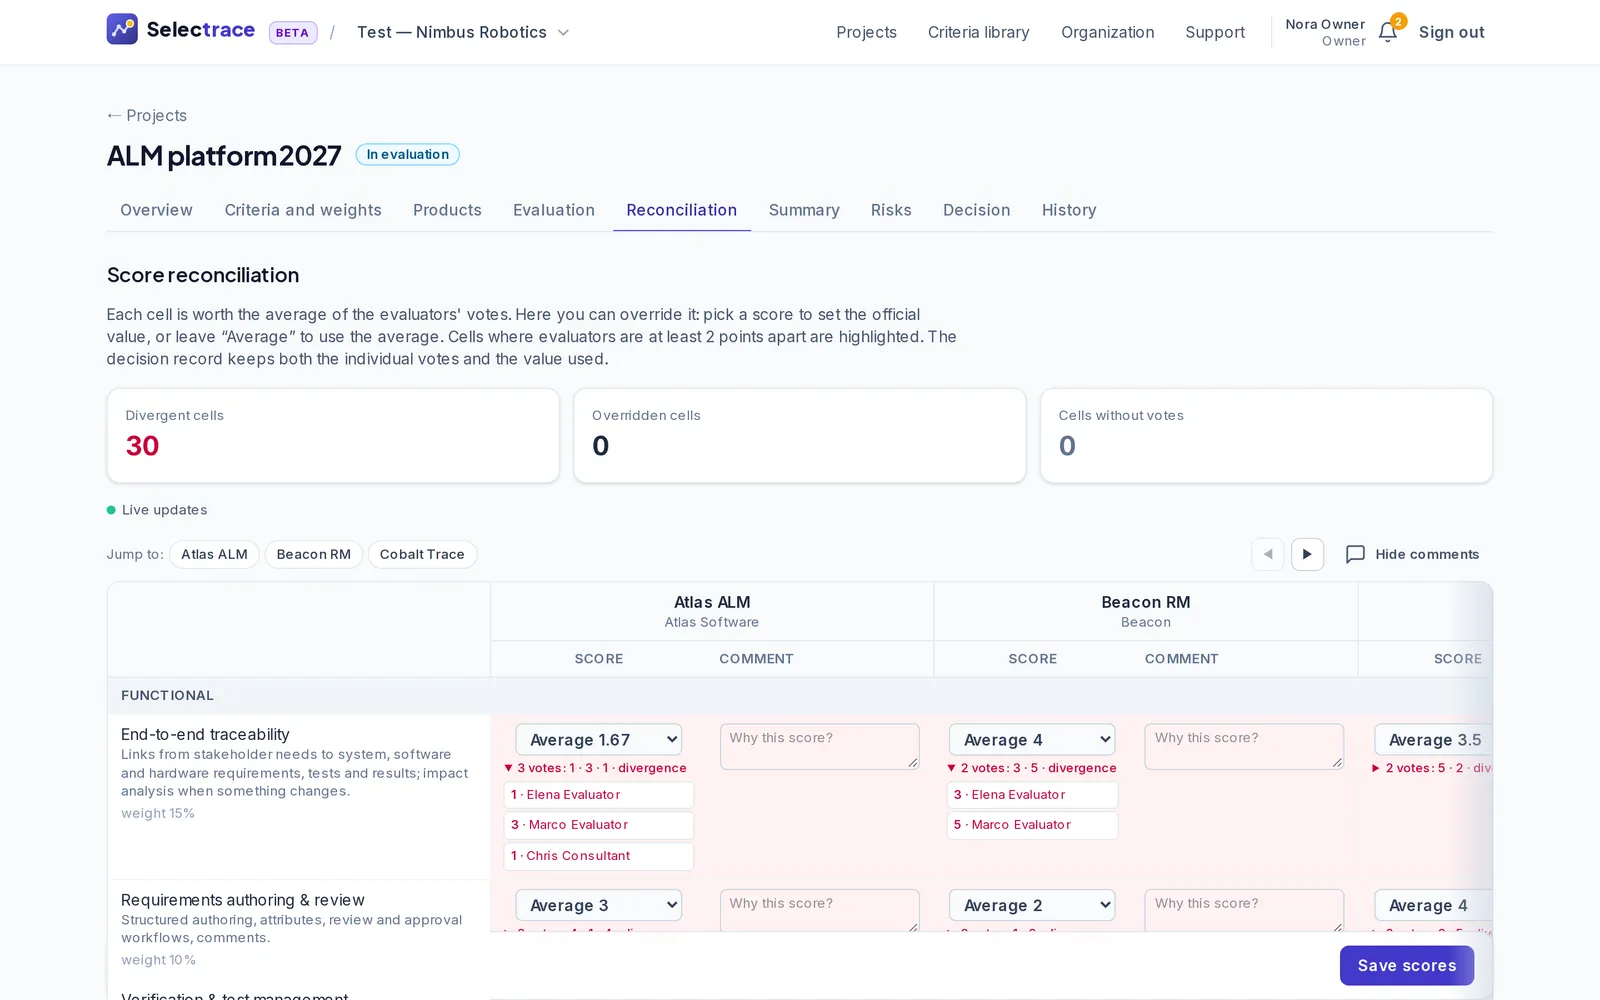Jump to the Beacon RM column
Screen dimensions: 1600x1000
point(314,554)
